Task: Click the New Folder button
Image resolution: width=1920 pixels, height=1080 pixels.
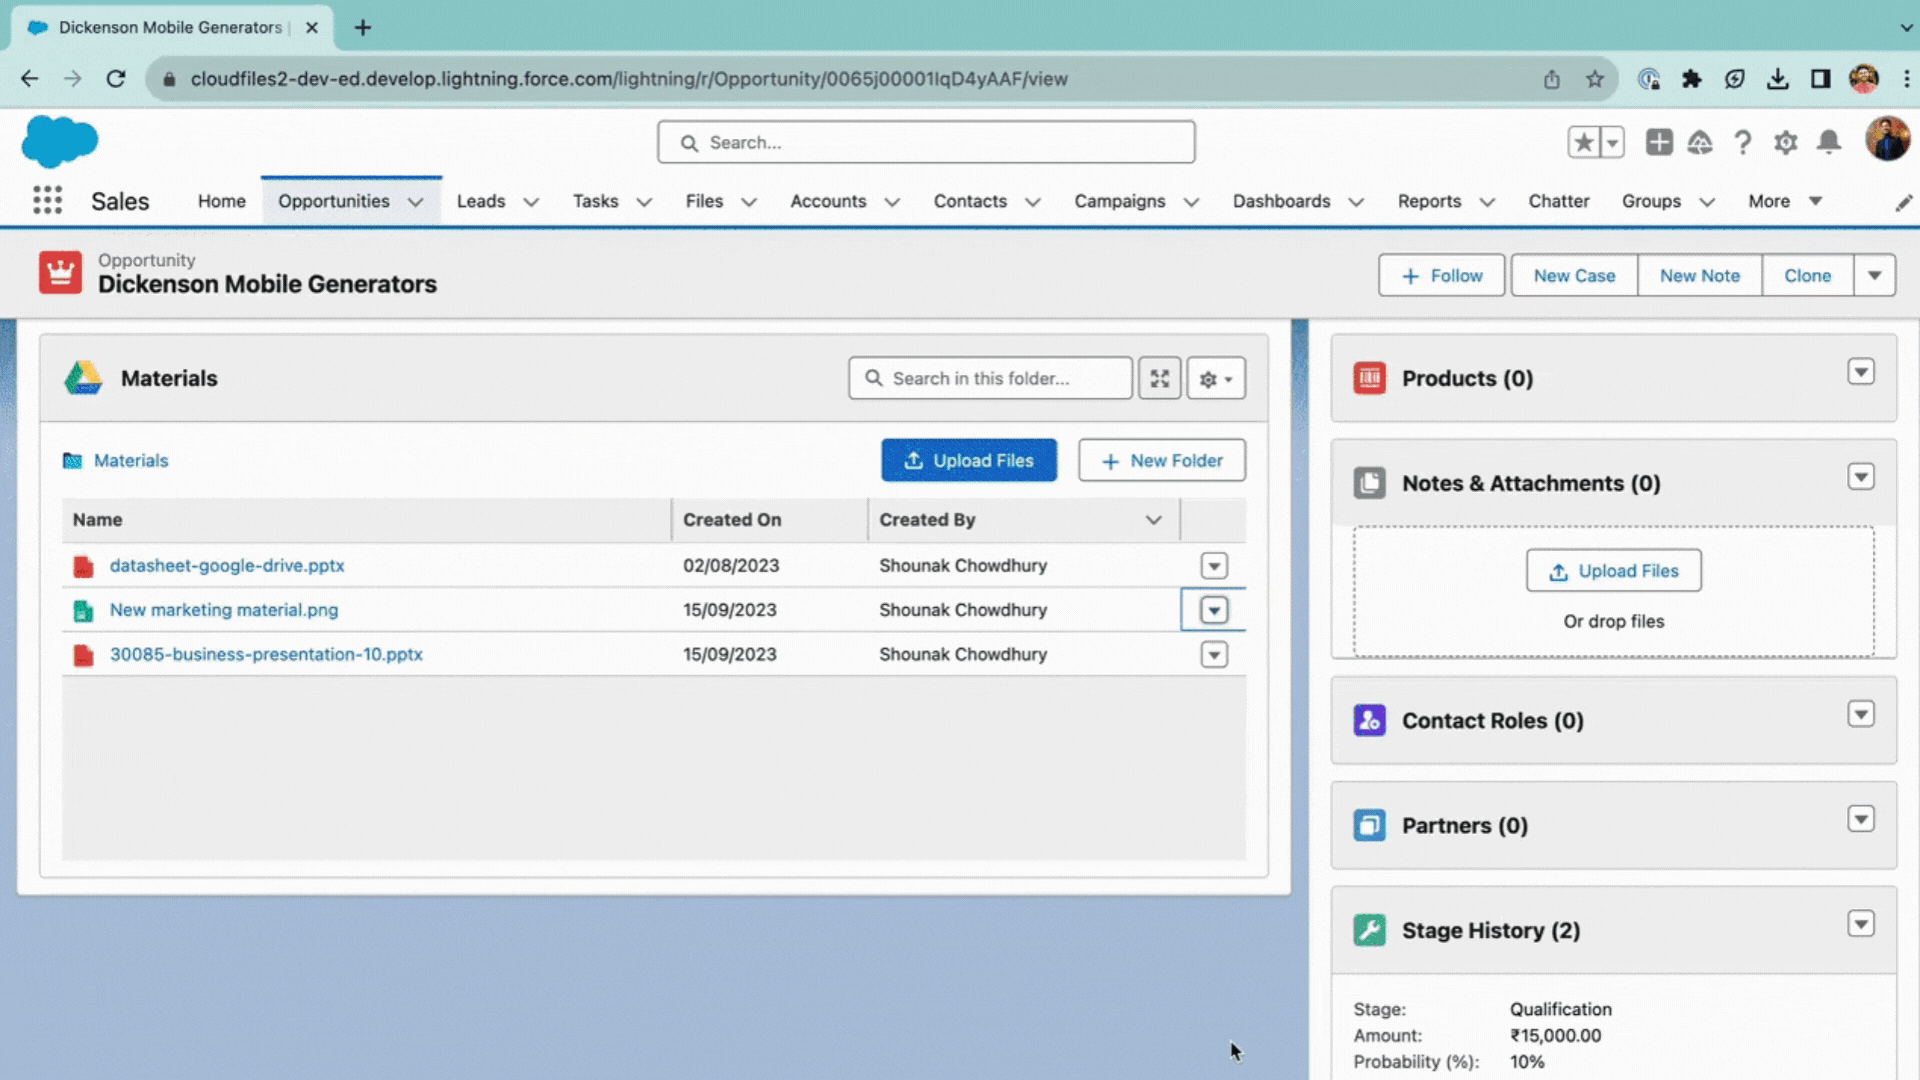Action: pos(1162,460)
